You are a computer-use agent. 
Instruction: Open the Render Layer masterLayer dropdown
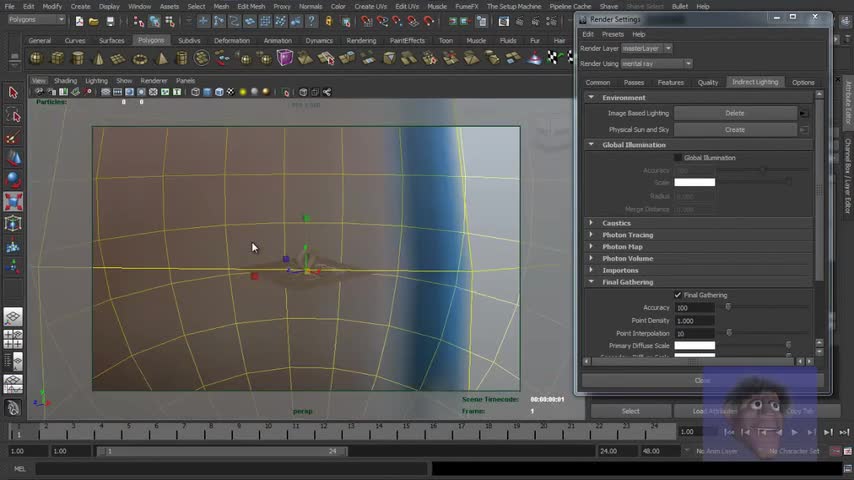click(x=646, y=48)
